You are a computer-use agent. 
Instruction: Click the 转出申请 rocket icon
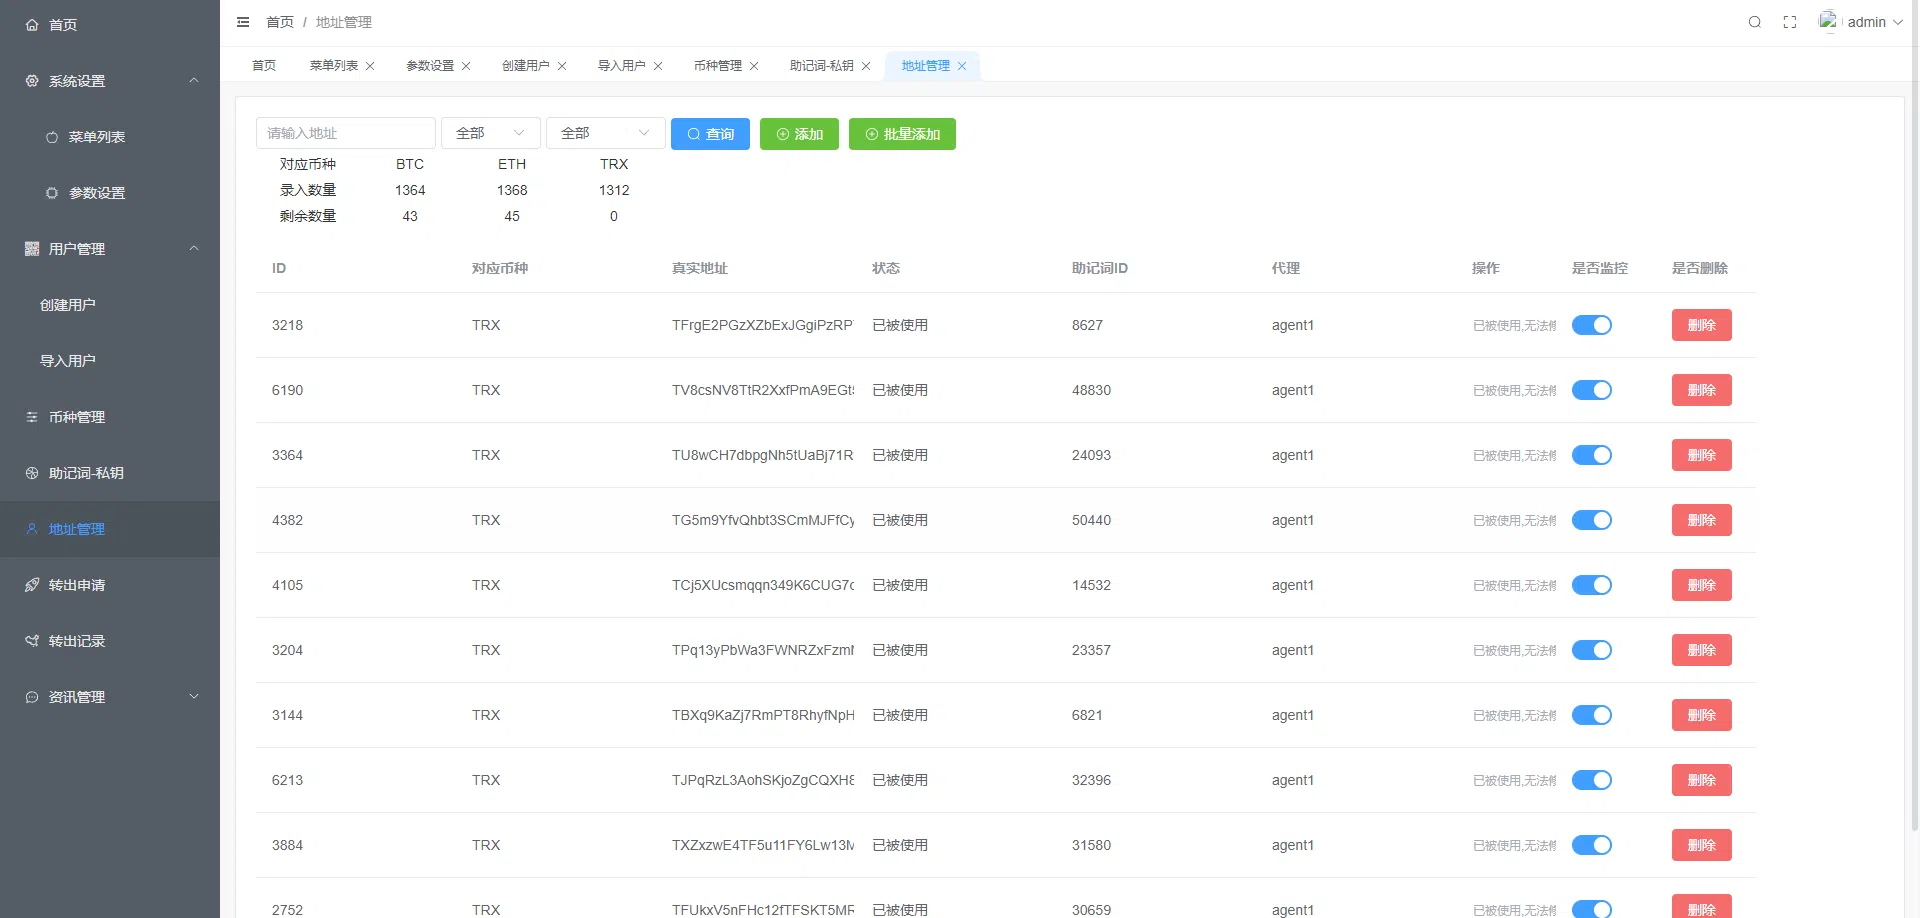32,585
